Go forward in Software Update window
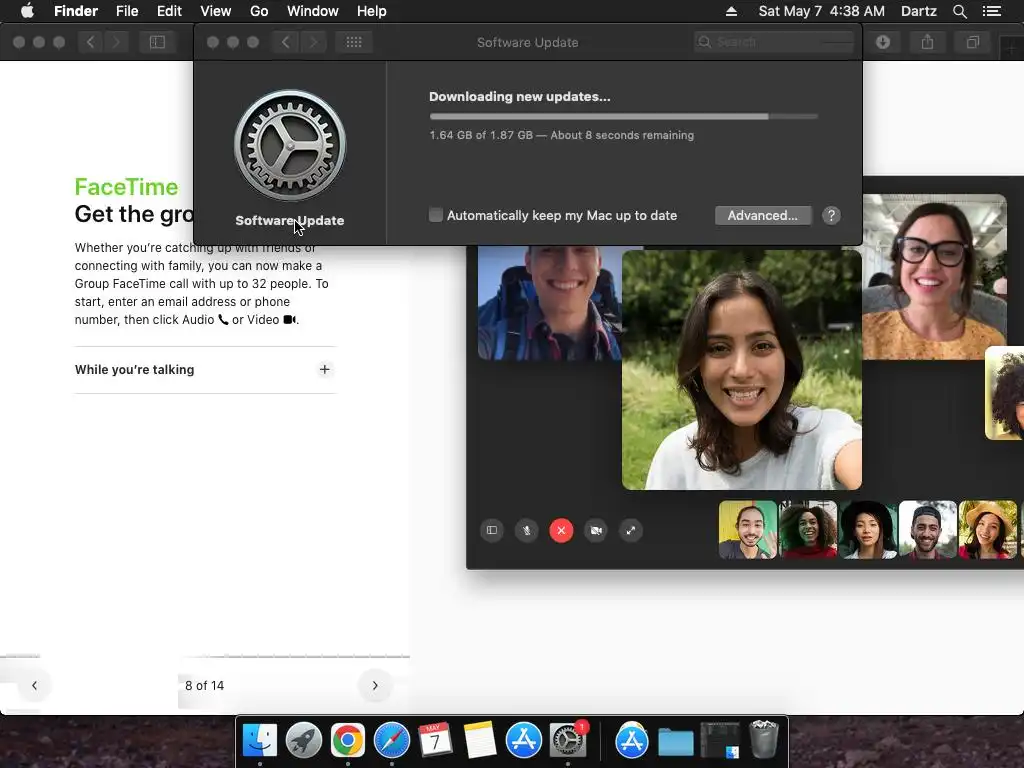The image size is (1024, 768). [x=313, y=42]
